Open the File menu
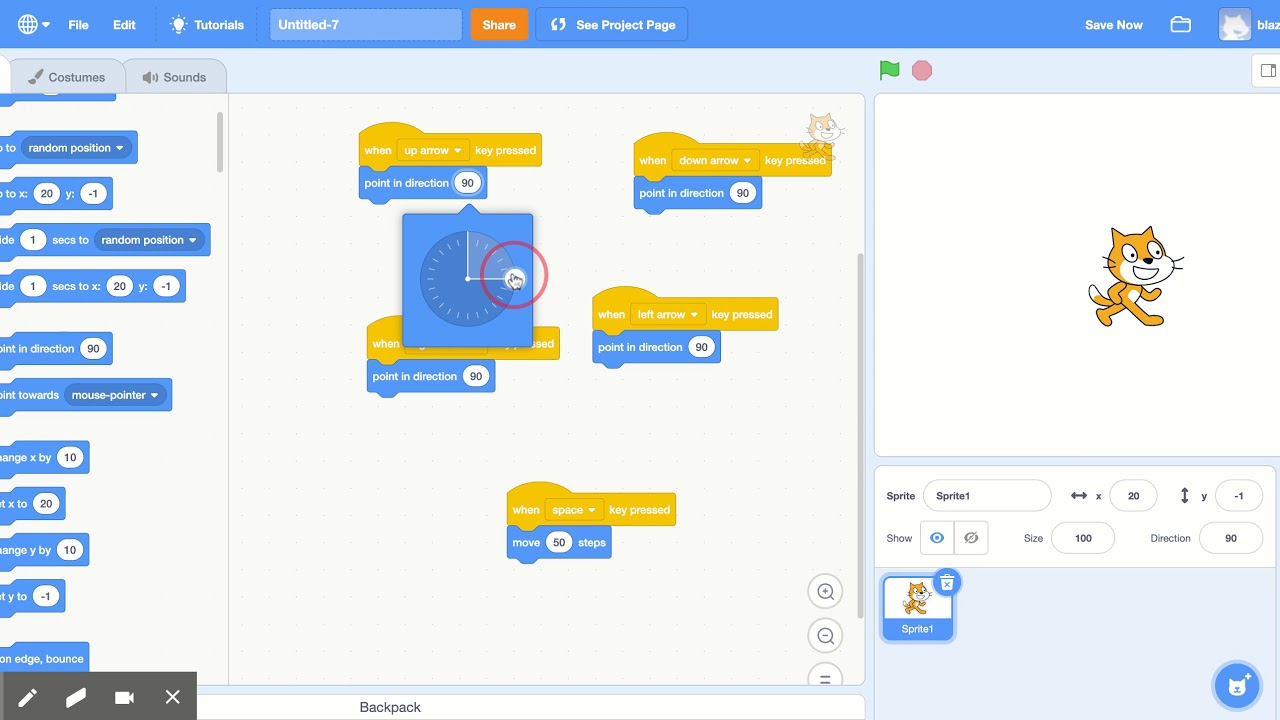Viewport: 1280px width, 720px height. pyautogui.click(x=78, y=25)
